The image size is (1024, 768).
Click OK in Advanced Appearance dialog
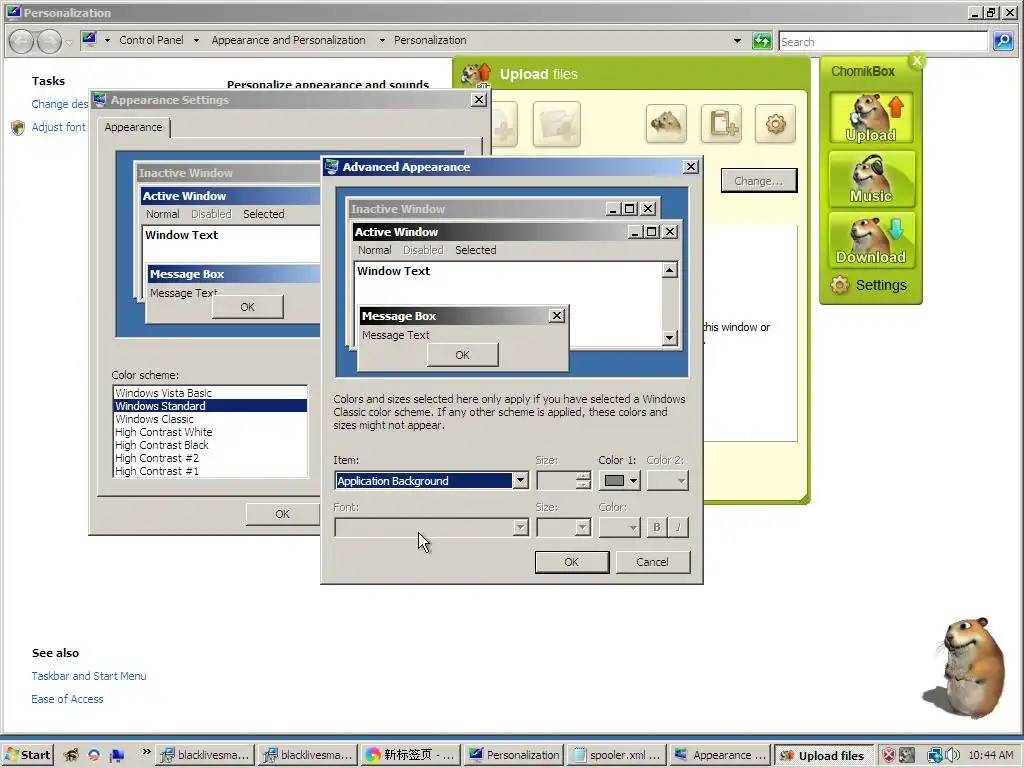pos(571,562)
